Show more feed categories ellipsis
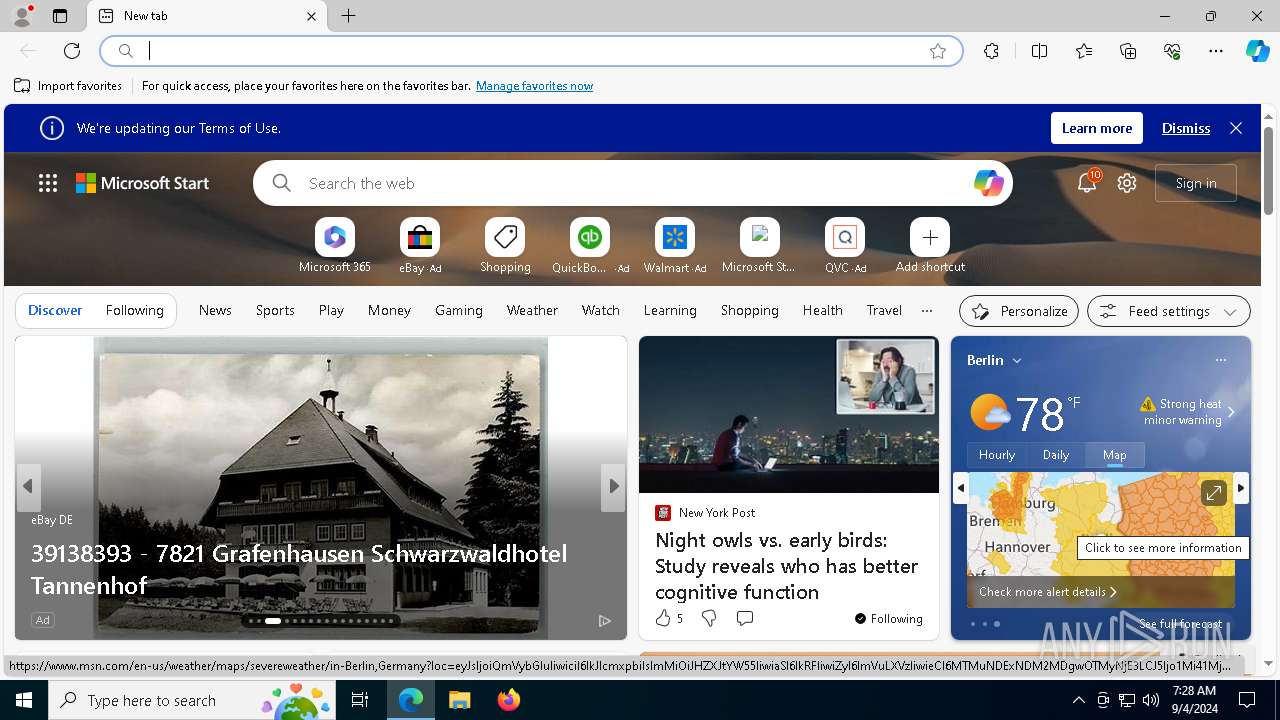 pos(927,311)
